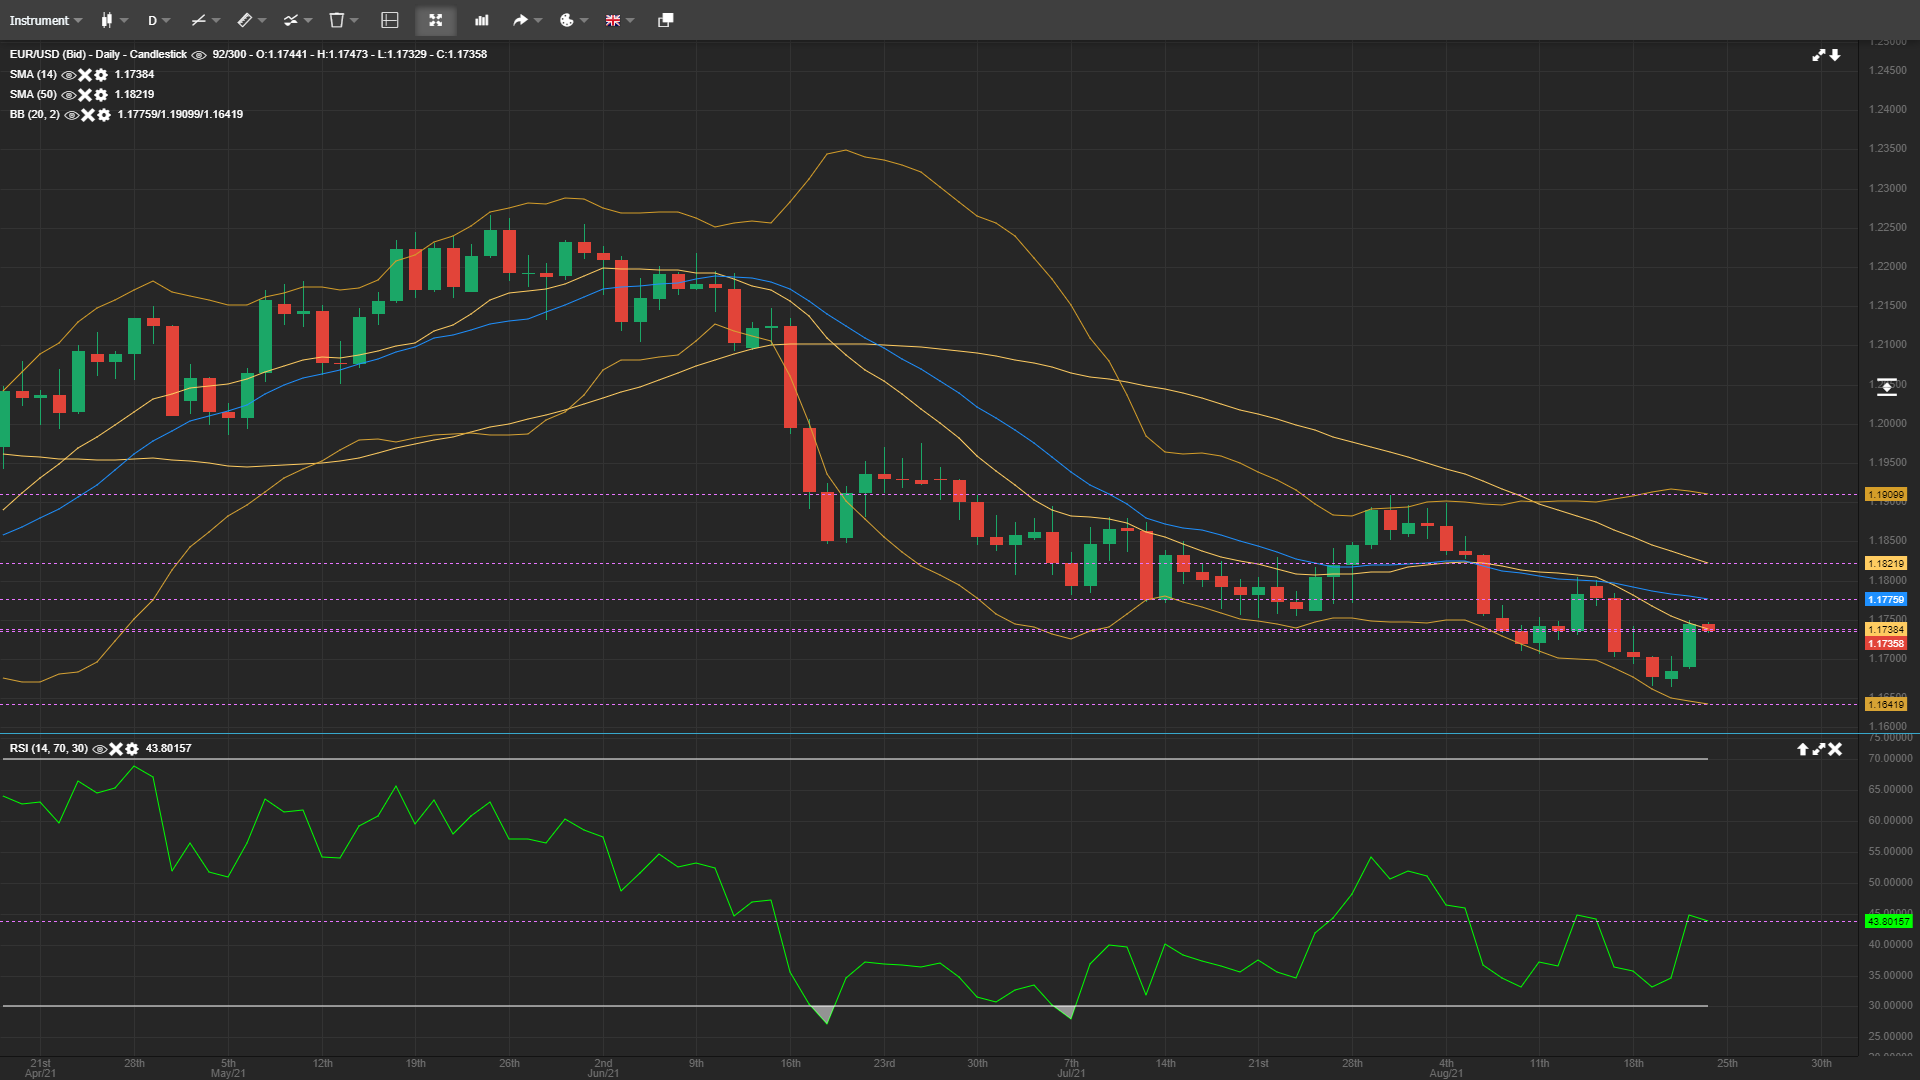Viewport: 1920px width, 1080px height.
Task: Expand the indicators dropdown arrow
Action: pos(308,21)
